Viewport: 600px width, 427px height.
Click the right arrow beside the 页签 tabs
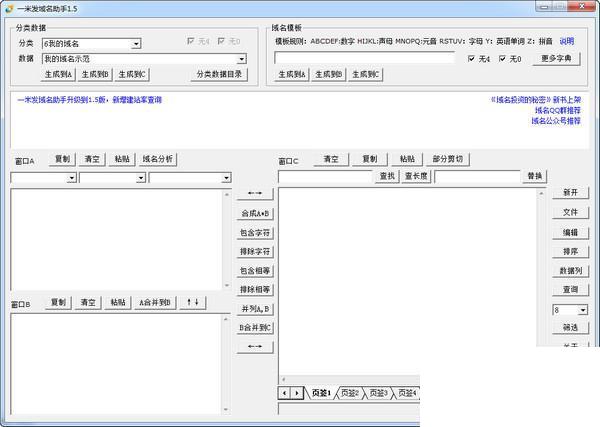pos(297,393)
